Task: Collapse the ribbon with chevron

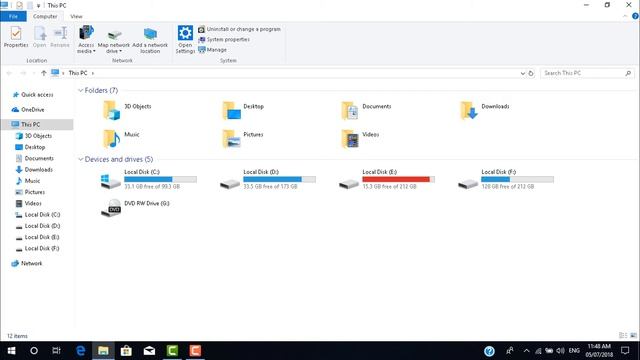Action: click(x=625, y=16)
